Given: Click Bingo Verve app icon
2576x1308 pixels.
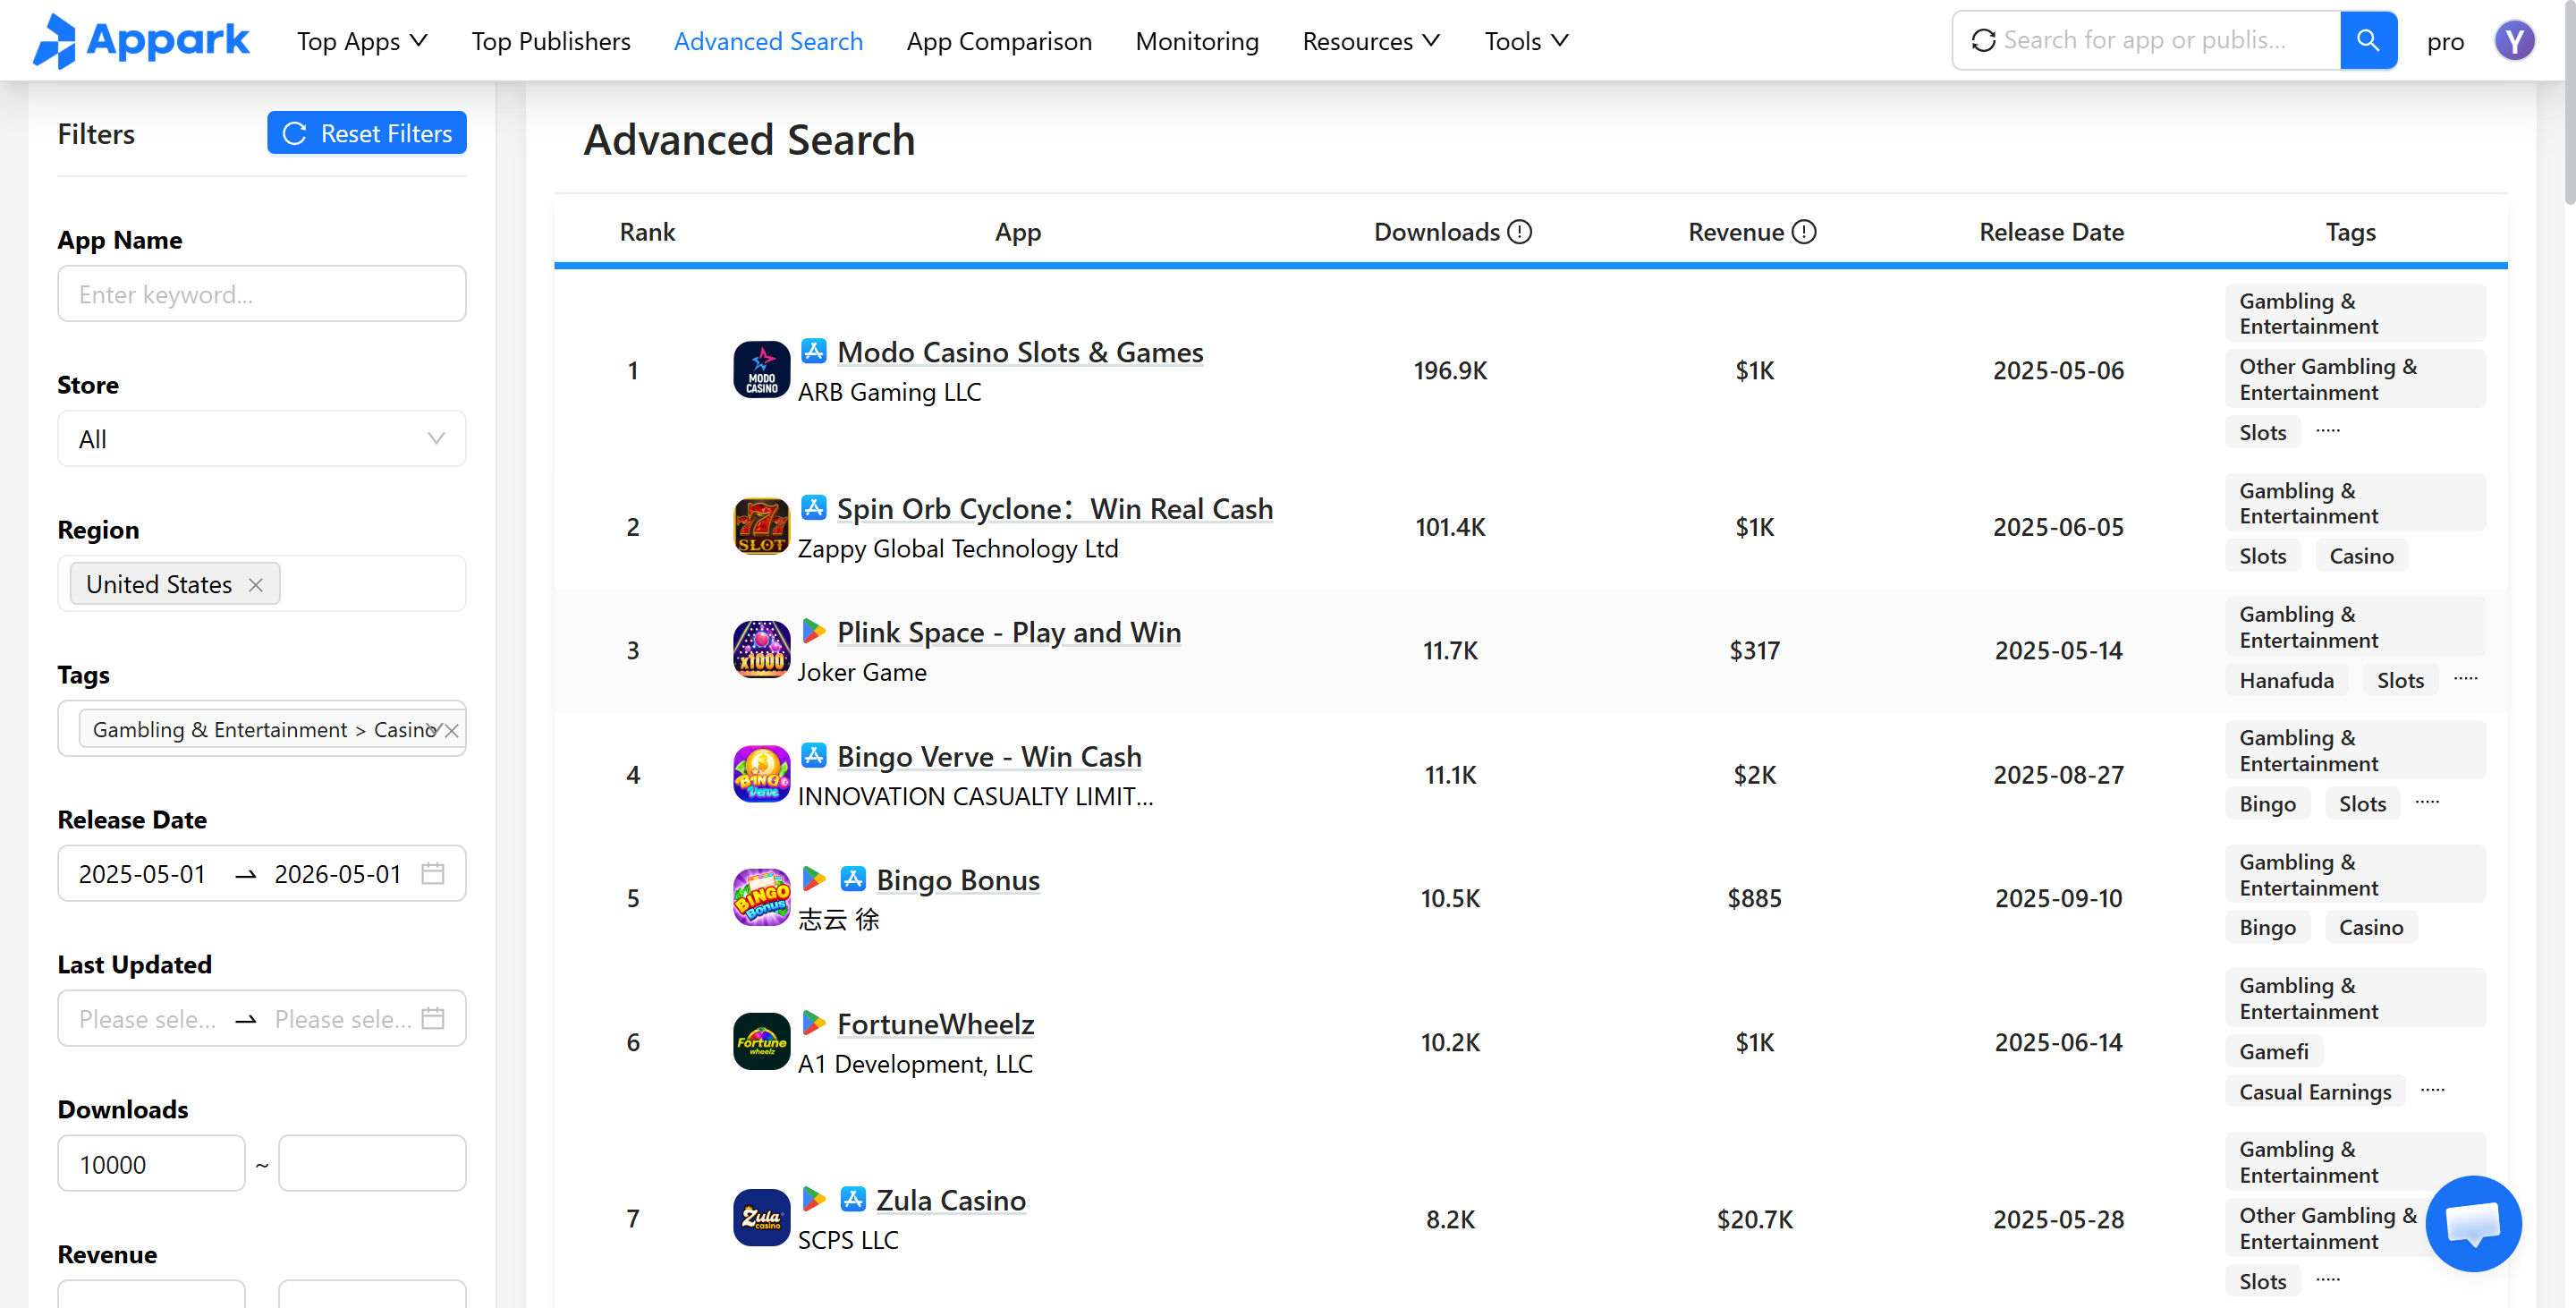Looking at the screenshot, I should pos(761,774).
